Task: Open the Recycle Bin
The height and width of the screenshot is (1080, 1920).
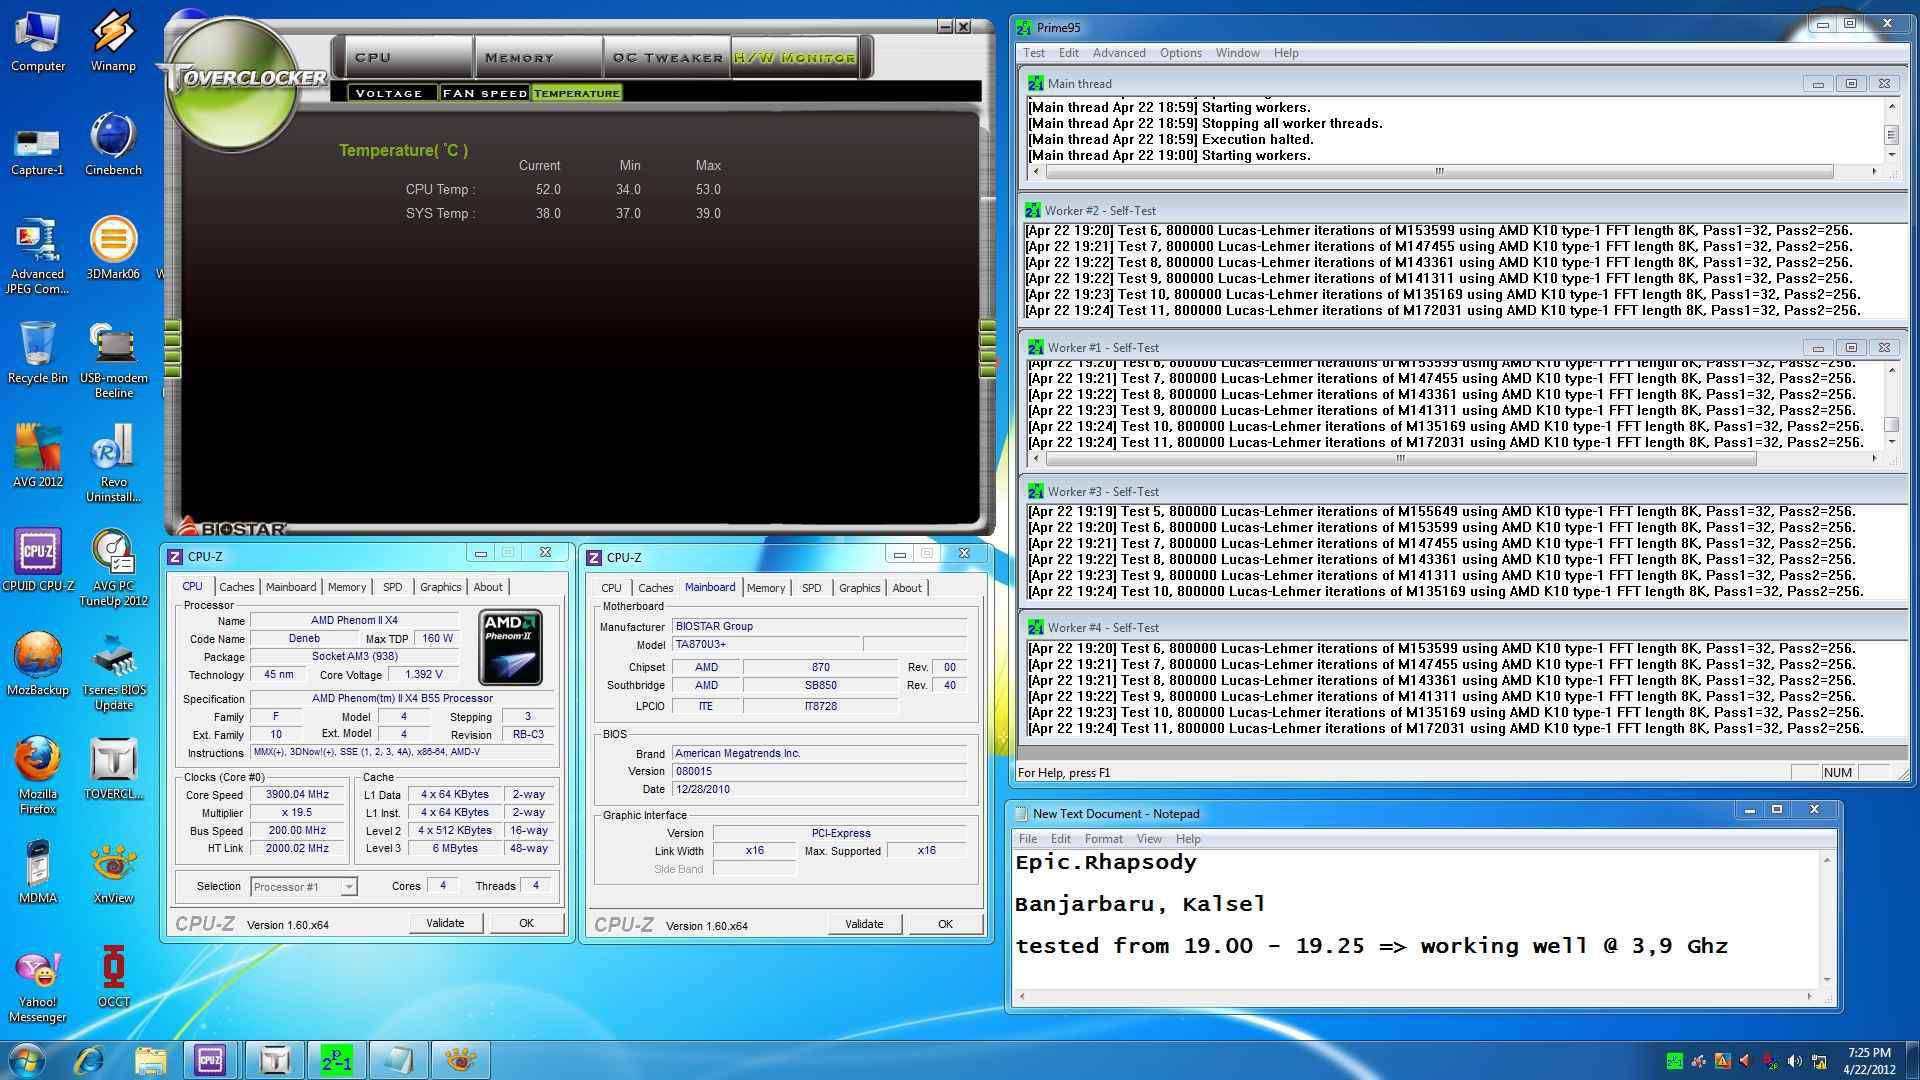Action: pyautogui.click(x=38, y=353)
